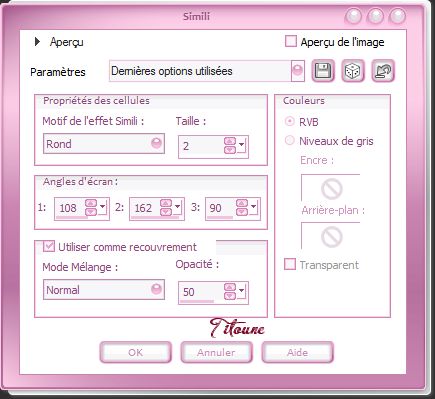
Task: Reset settings to default with the arrow icon
Action: tap(383, 71)
